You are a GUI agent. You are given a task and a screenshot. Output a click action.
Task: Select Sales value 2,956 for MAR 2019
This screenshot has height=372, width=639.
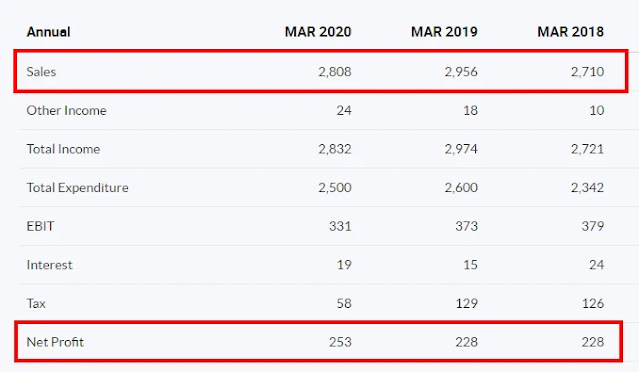(x=461, y=72)
